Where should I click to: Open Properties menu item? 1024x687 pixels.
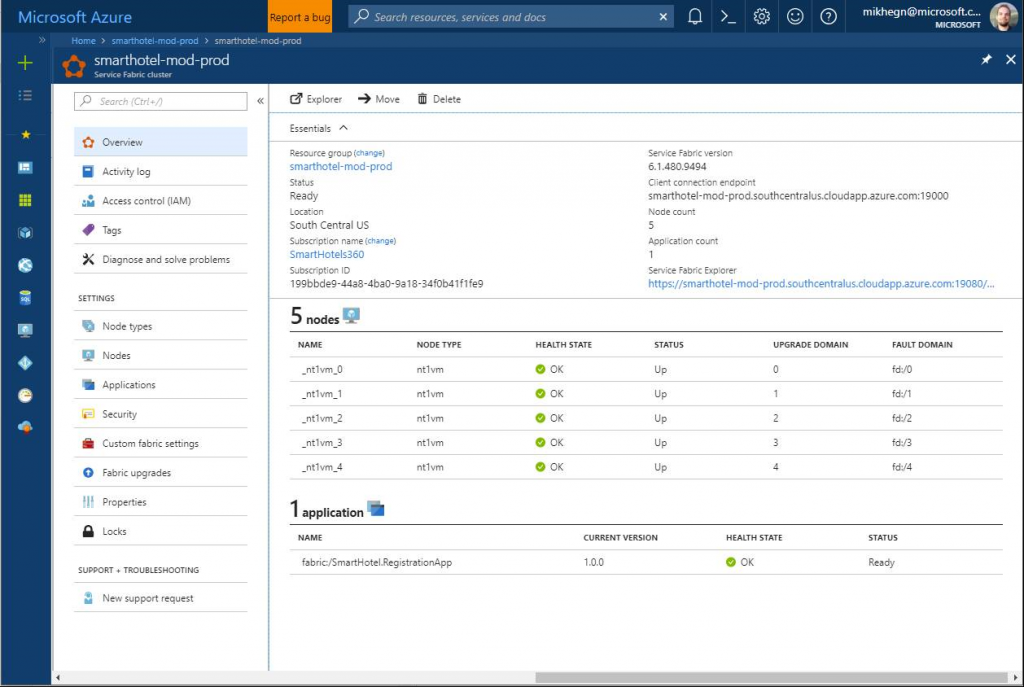click(x=161, y=503)
